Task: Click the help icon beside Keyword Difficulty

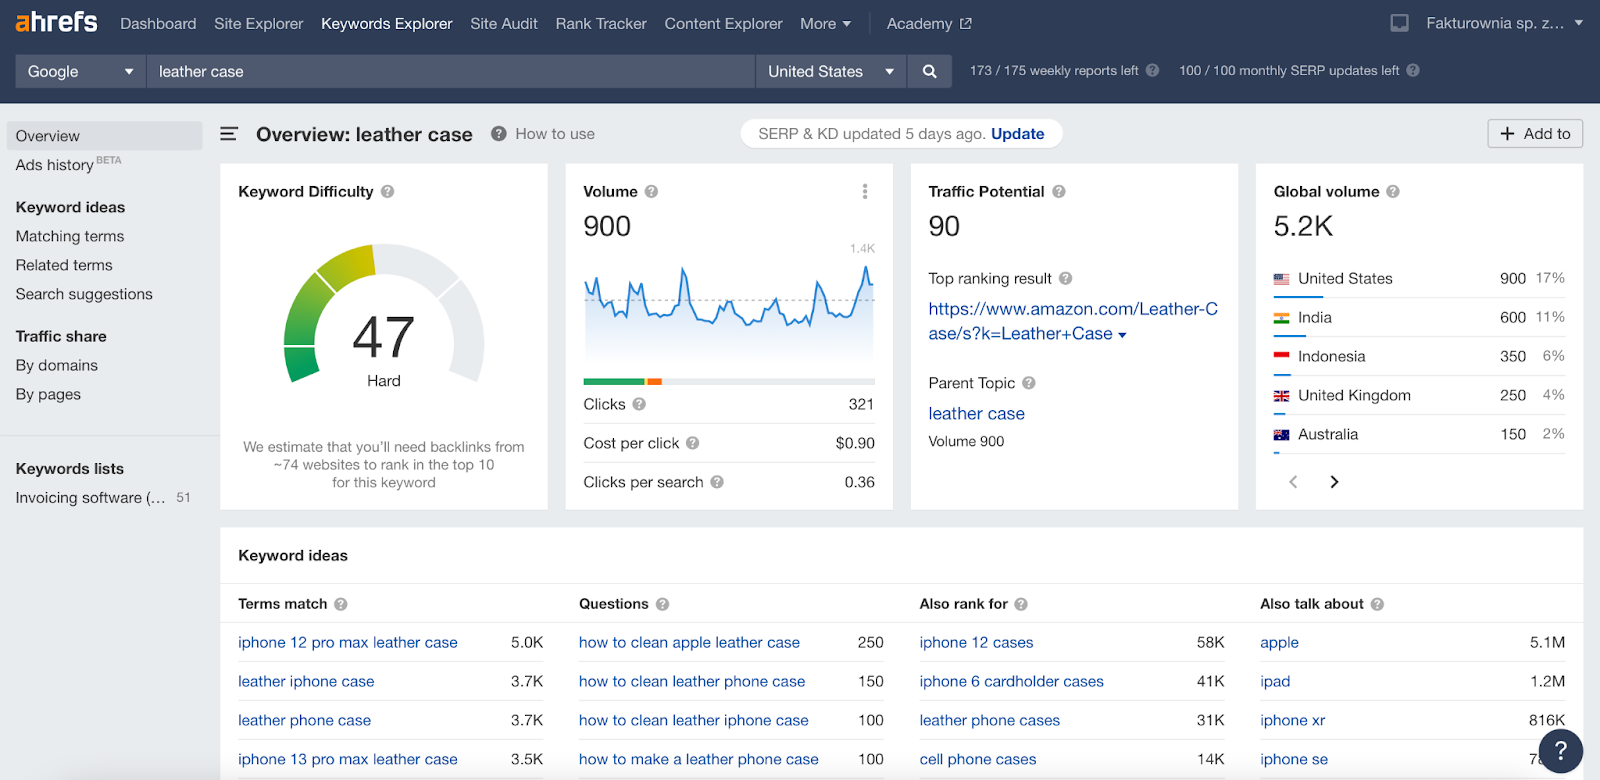Action: point(388,191)
